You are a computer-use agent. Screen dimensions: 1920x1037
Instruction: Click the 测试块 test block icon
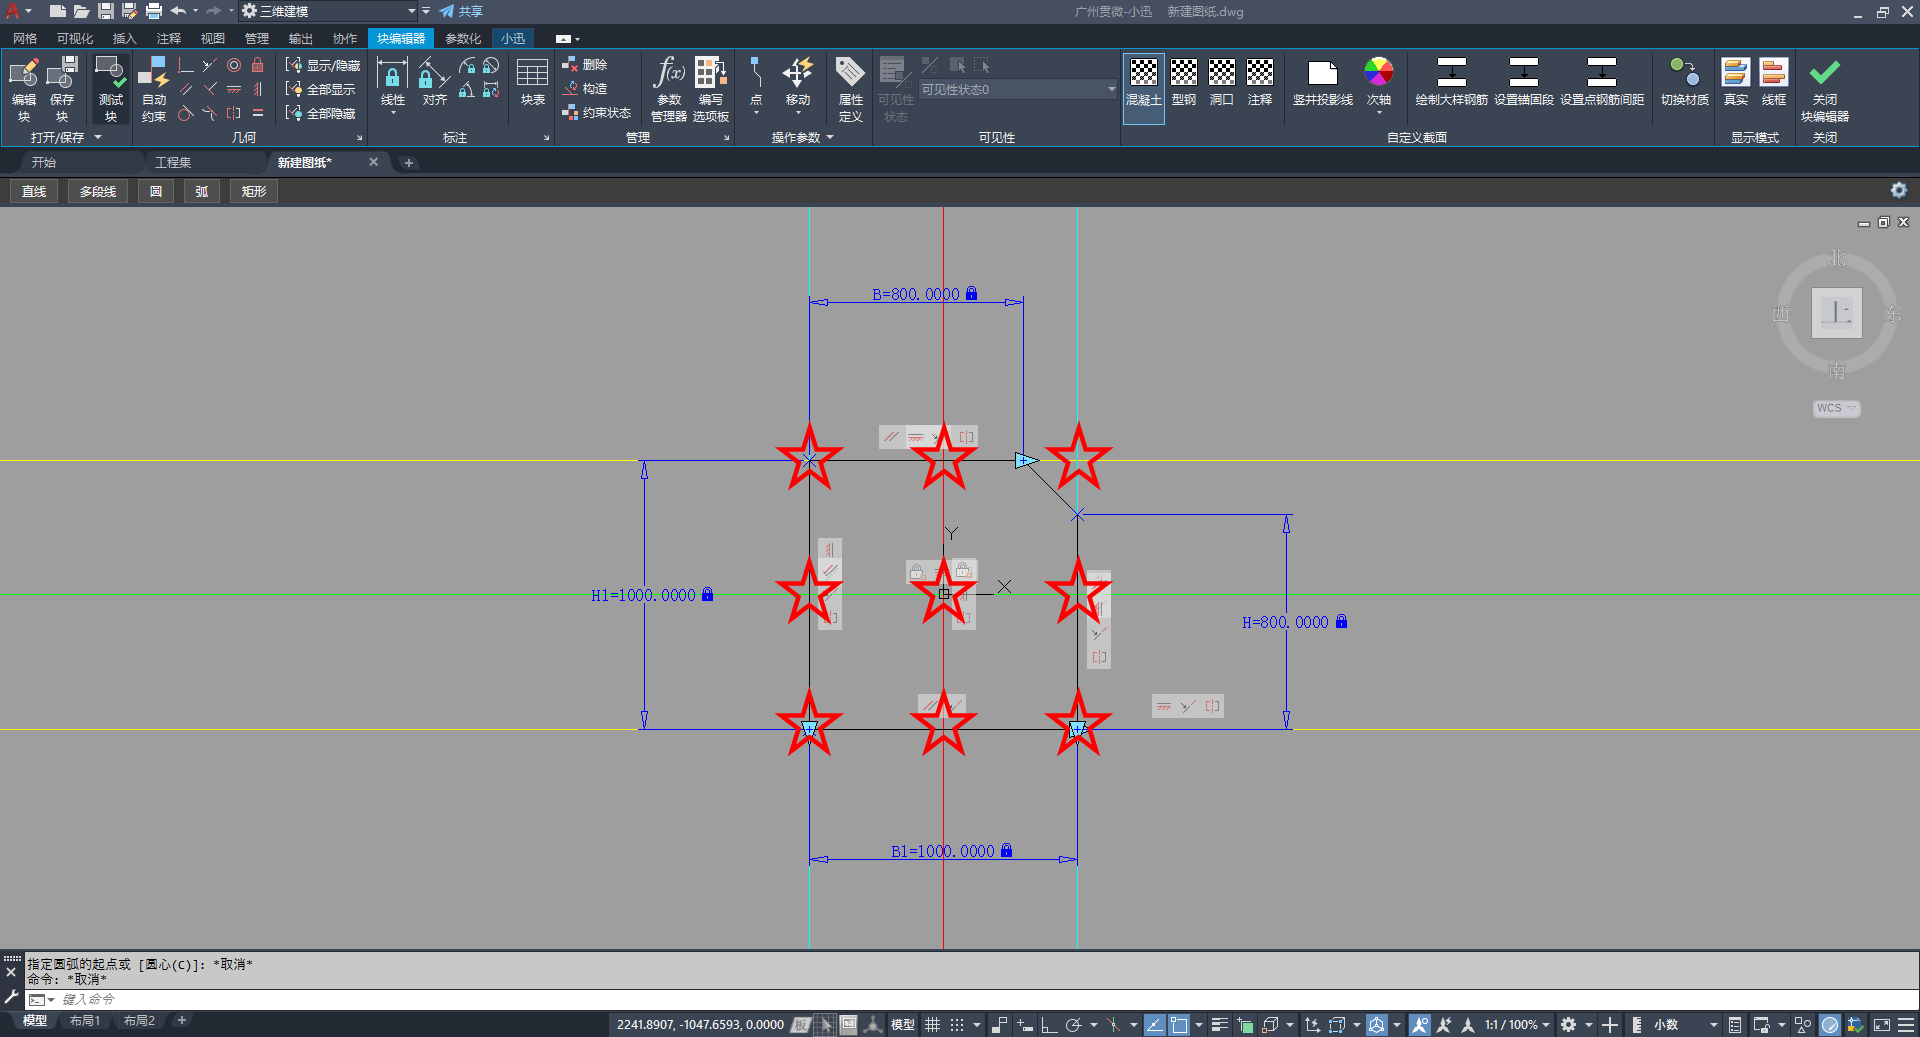coord(110,89)
